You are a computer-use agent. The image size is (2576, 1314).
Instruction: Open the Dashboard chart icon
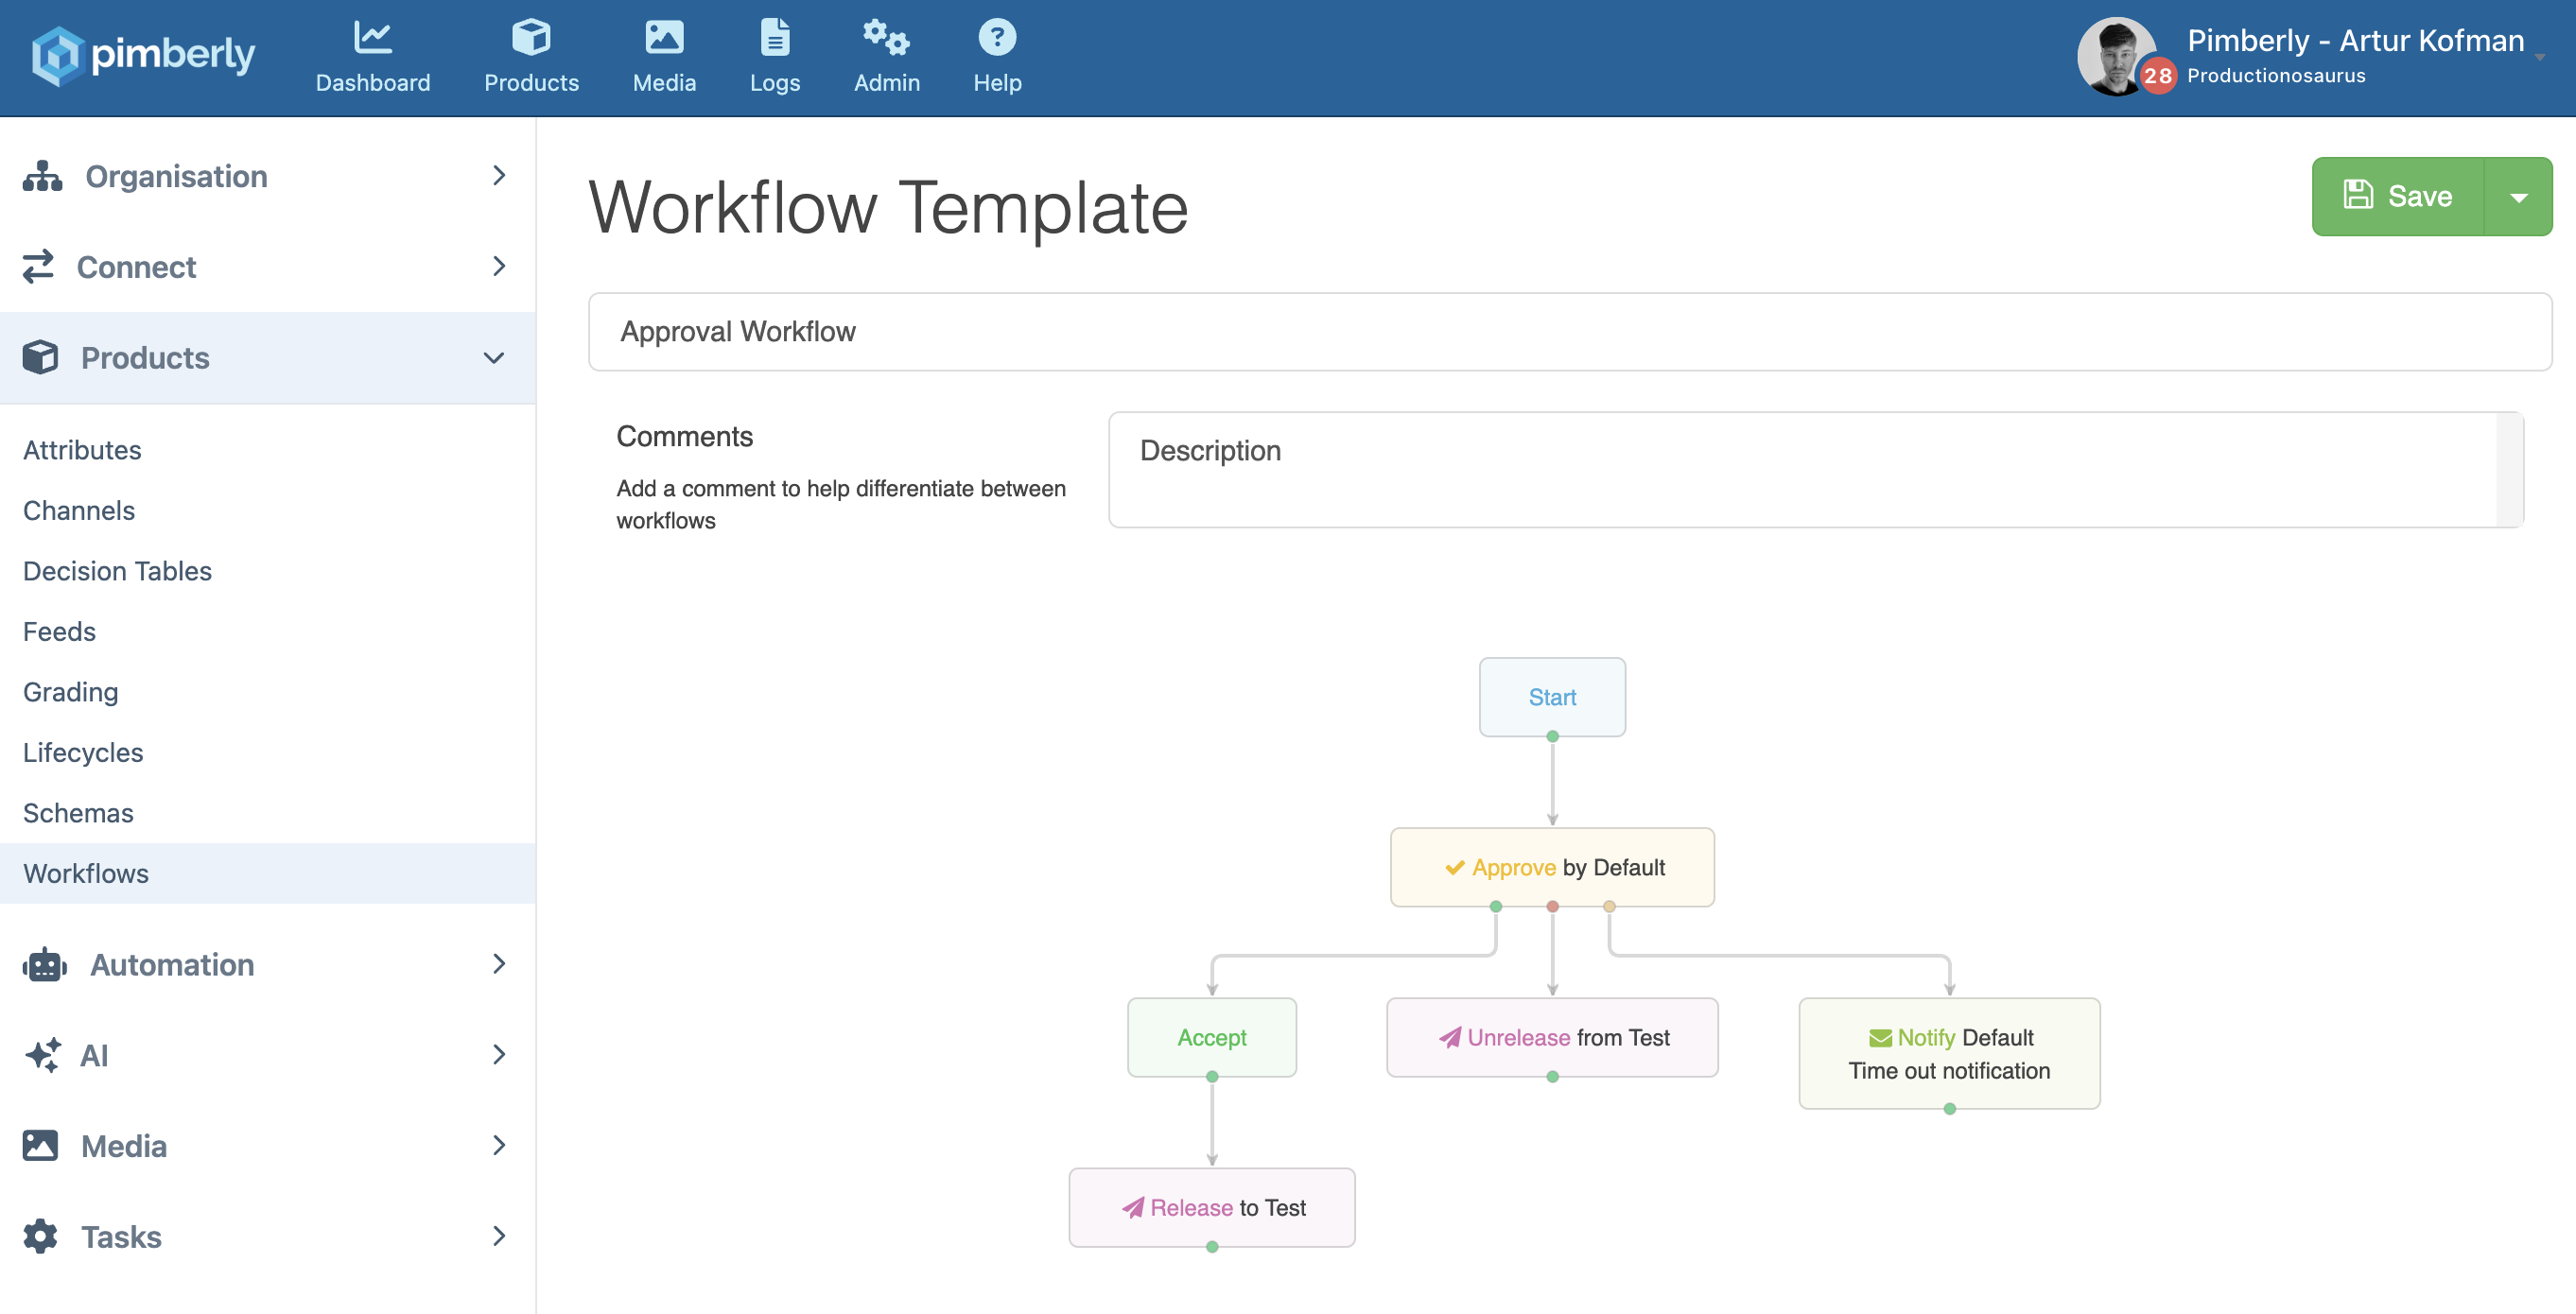click(372, 38)
